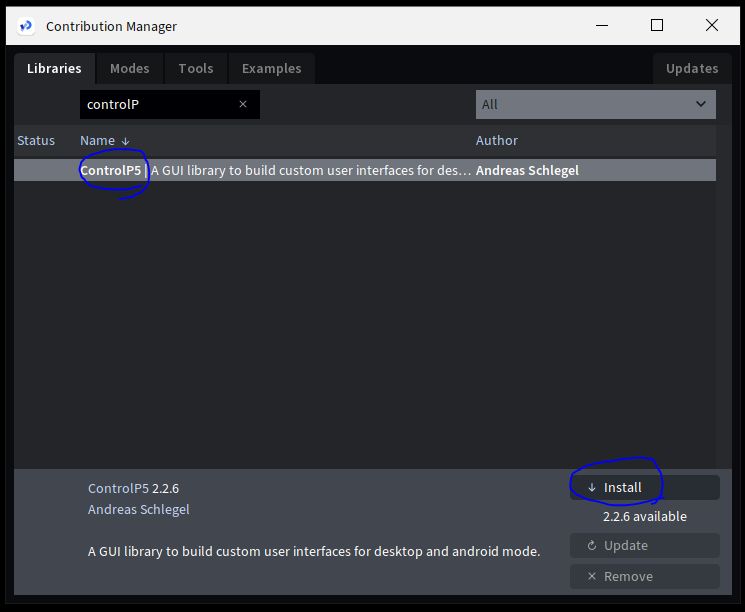The image size is (745, 612).
Task: Maximize the Contribution Manager window
Action: click(x=657, y=26)
